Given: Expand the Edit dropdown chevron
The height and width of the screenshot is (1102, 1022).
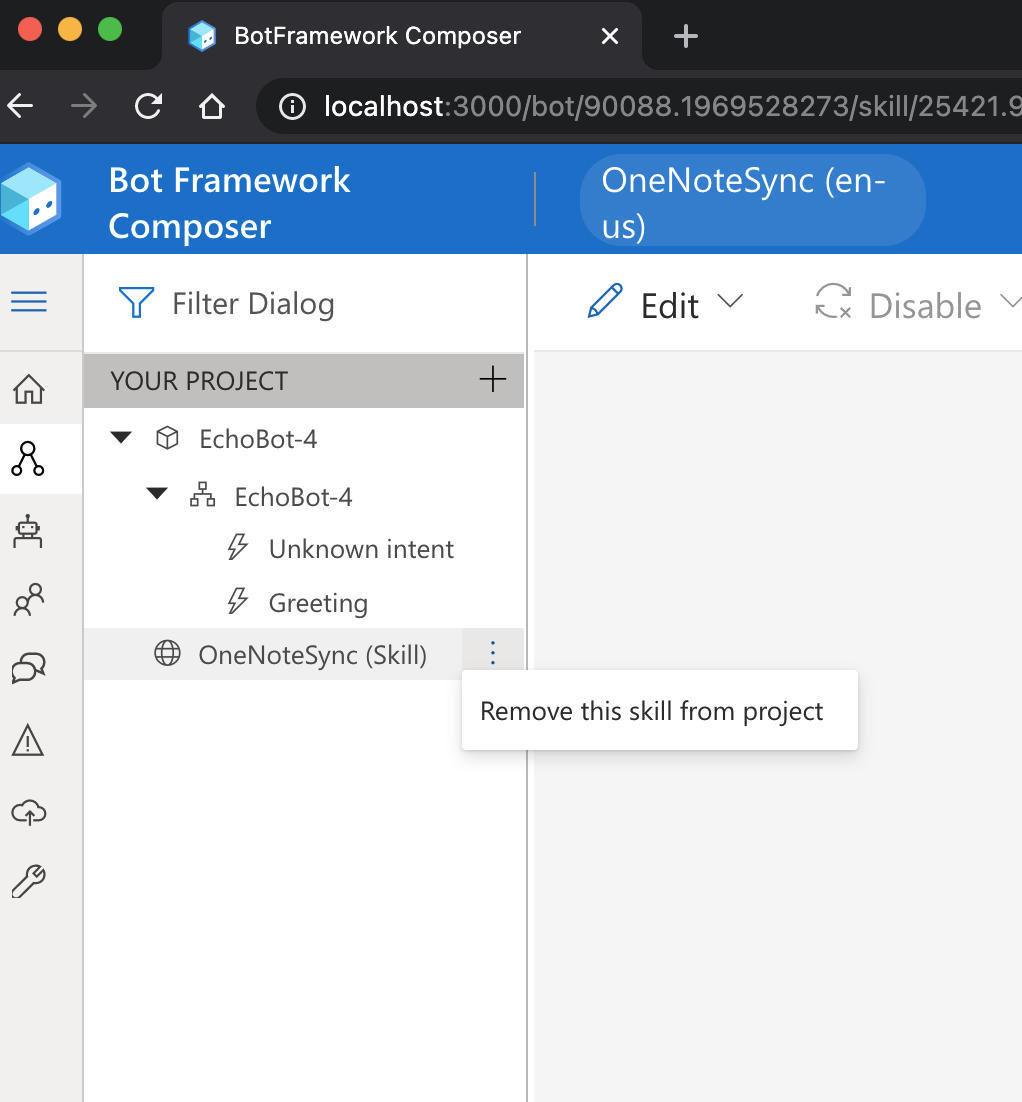Looking at the screenshot, I should 730,302.
